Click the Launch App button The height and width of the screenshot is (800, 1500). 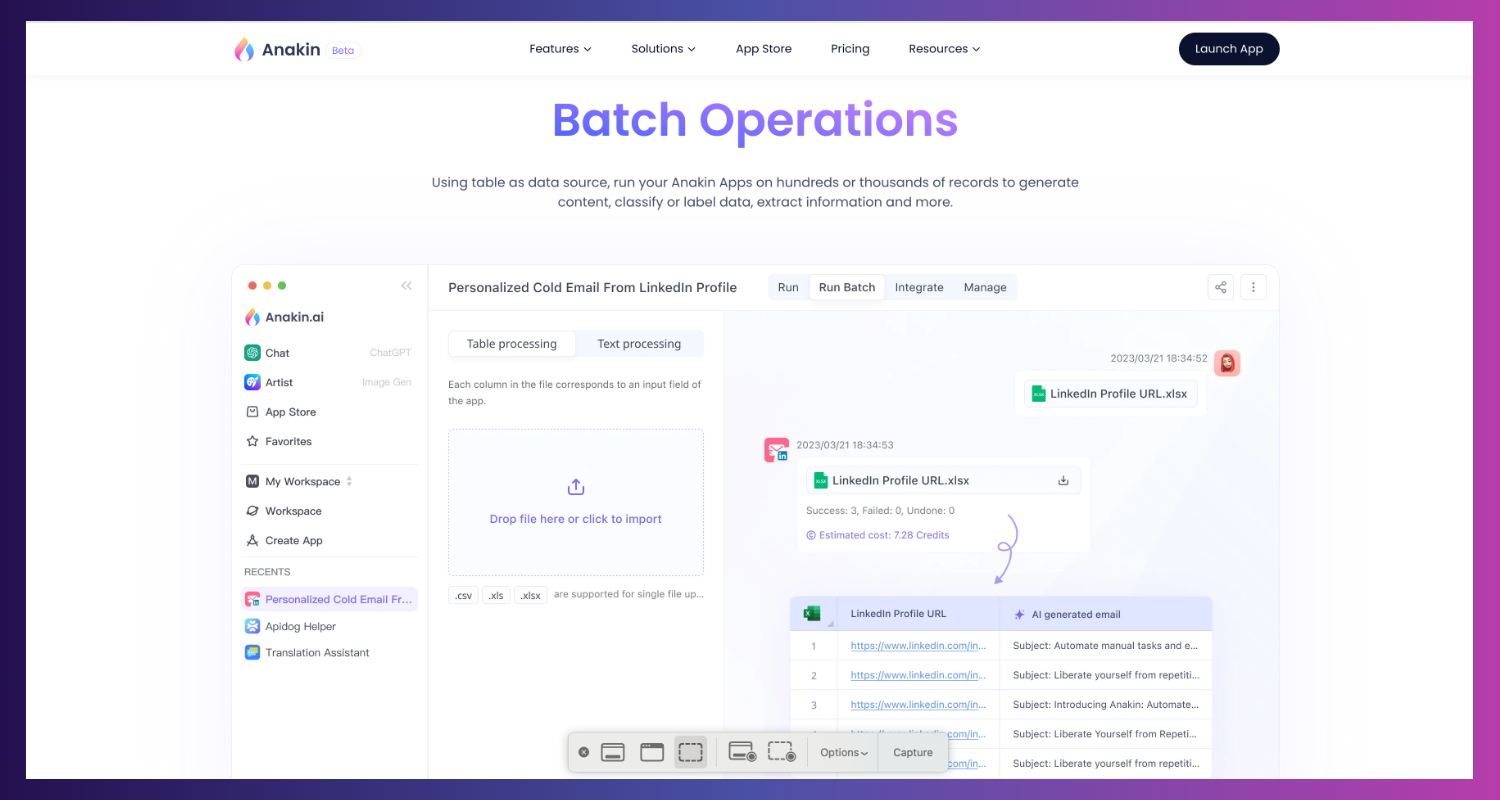click(1229, 49)
